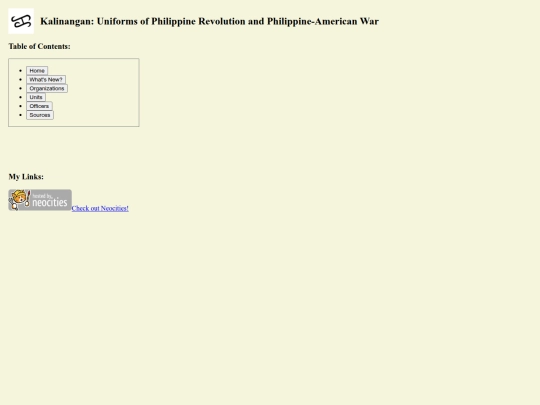Click the Hosted by Neocities badge

click(x=40, y=200)
